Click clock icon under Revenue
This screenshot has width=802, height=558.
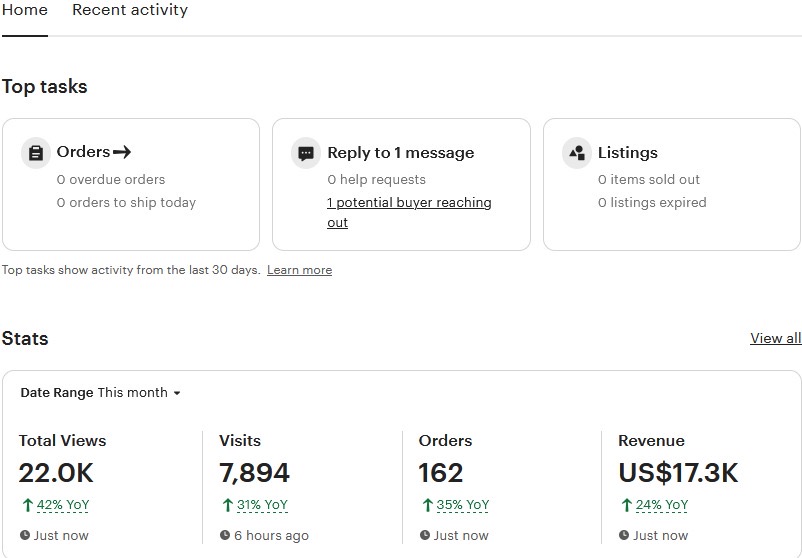623,535
